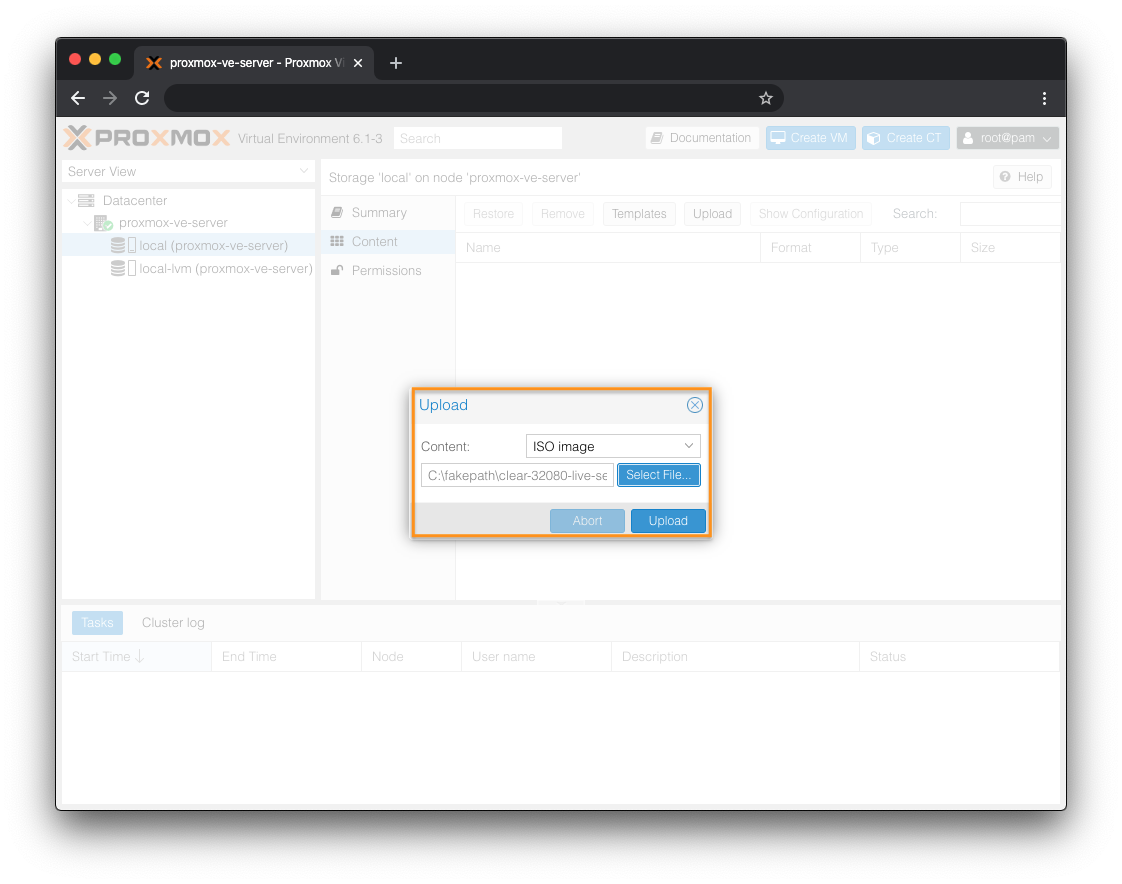This screenshot has width=1122, height=884.
Task: Click the Status column header
Action: point(959,656)
